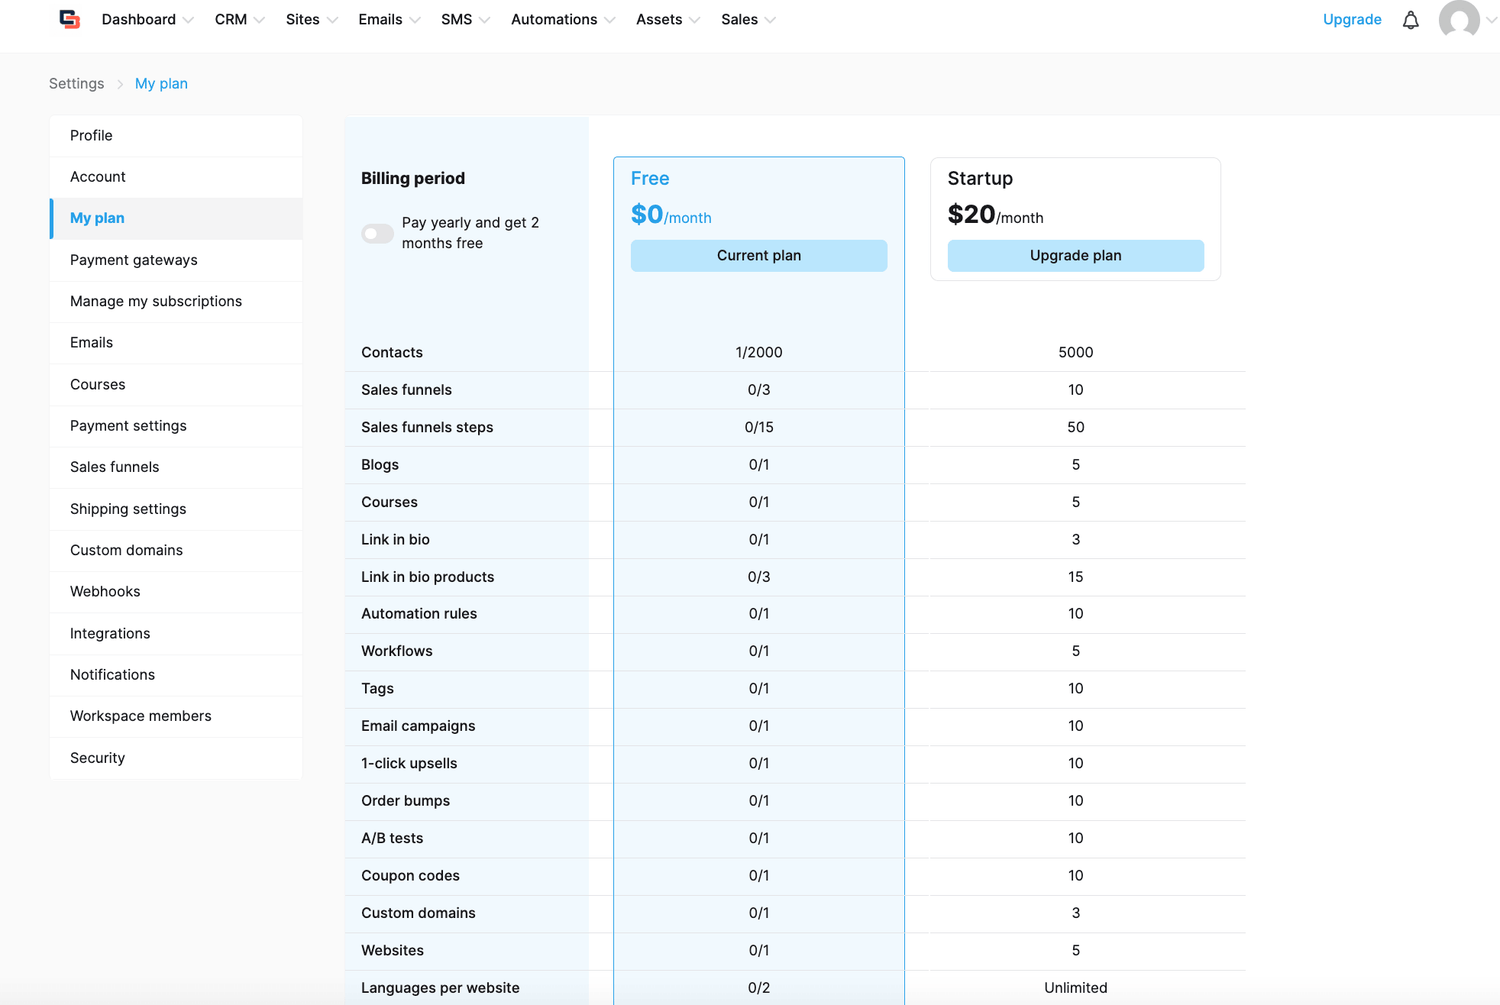Click the 1/2000 contacts value
Screen dimensions: 1500x1005
click(759, 352)
